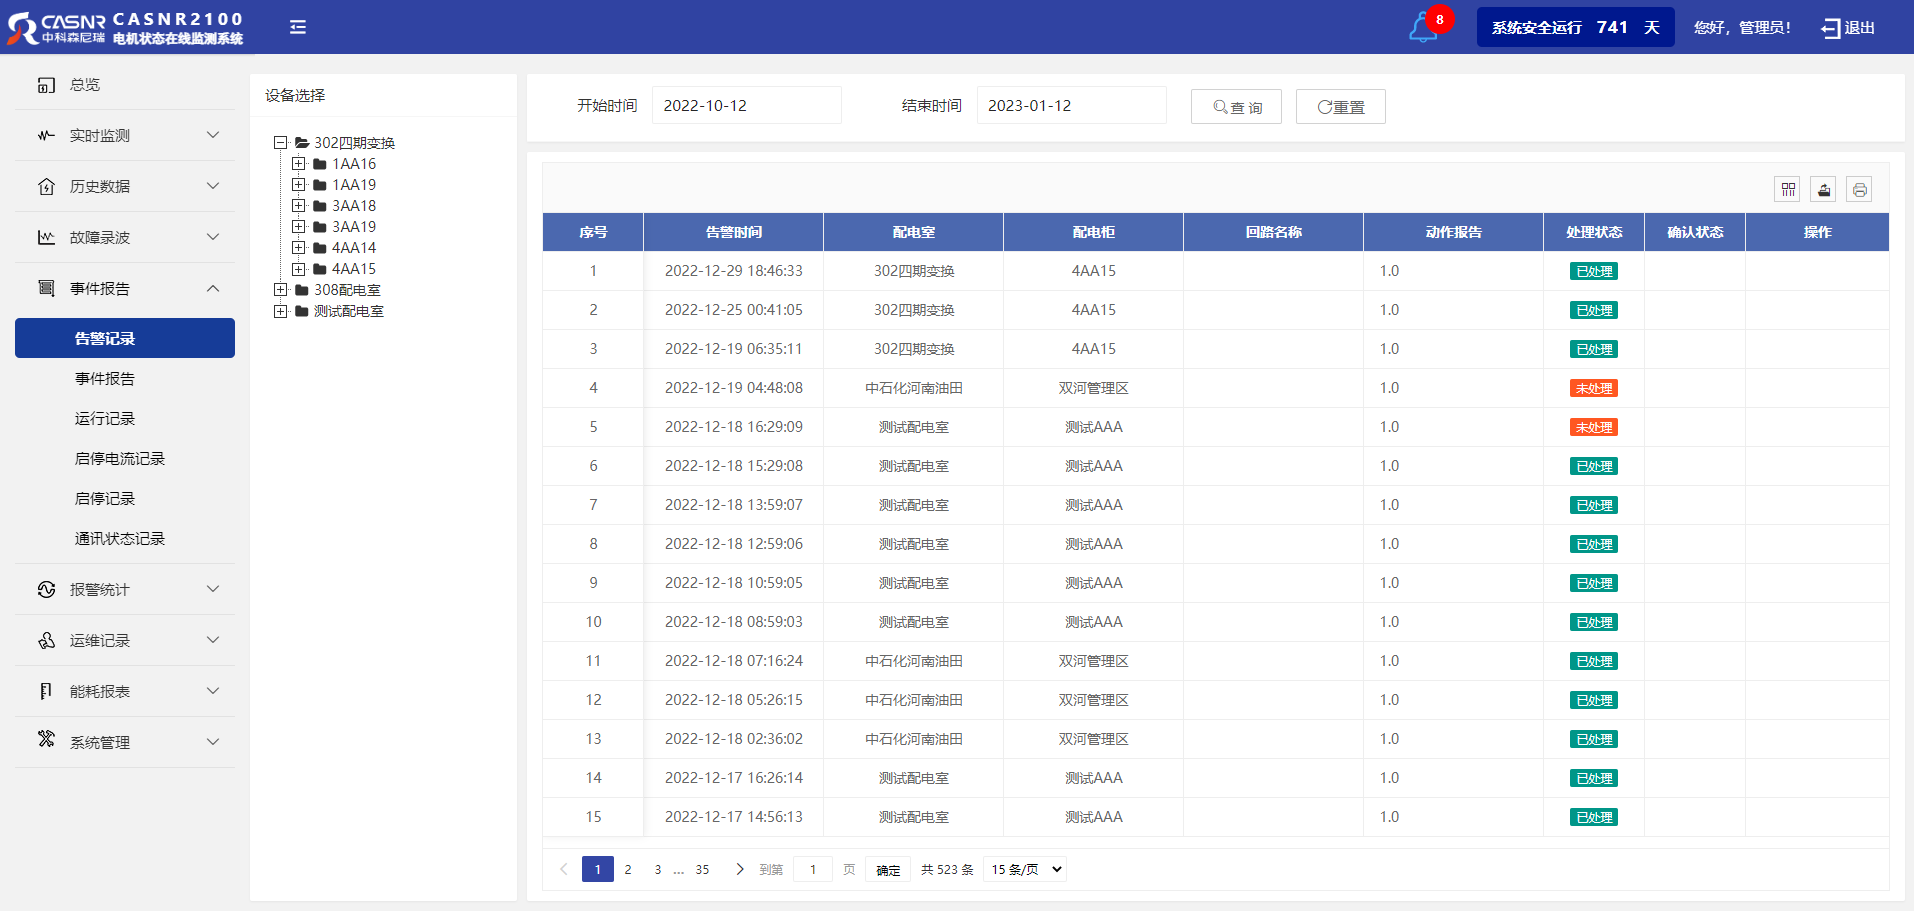
Task: Click the 事件报告 list icon
Action: pyautogui.click(x=46, y=288)
